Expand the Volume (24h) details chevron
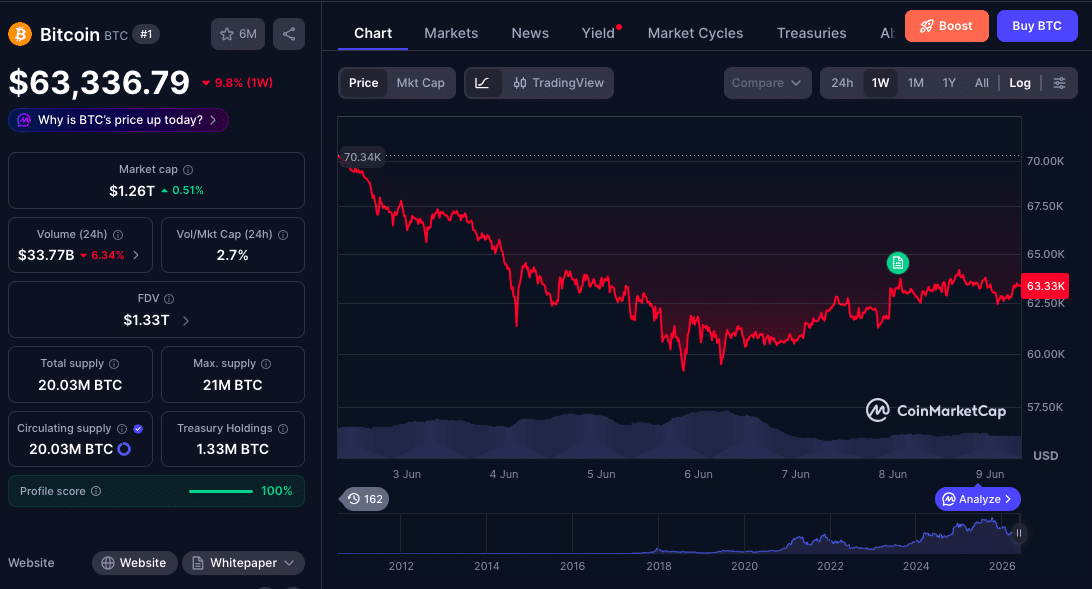Image resolution: width=1092 pixels, height=589 pixels. coord(136,256)
